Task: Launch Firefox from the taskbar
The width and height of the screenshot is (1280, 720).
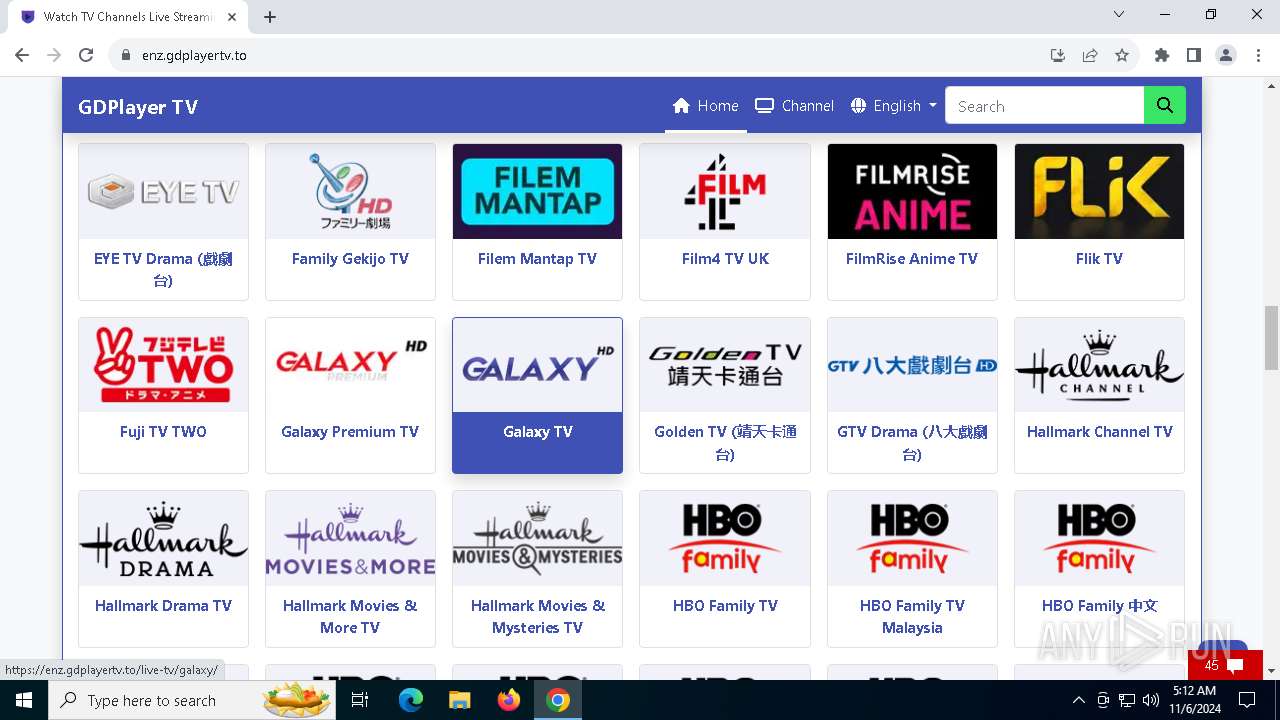Action: coord(509,700)
